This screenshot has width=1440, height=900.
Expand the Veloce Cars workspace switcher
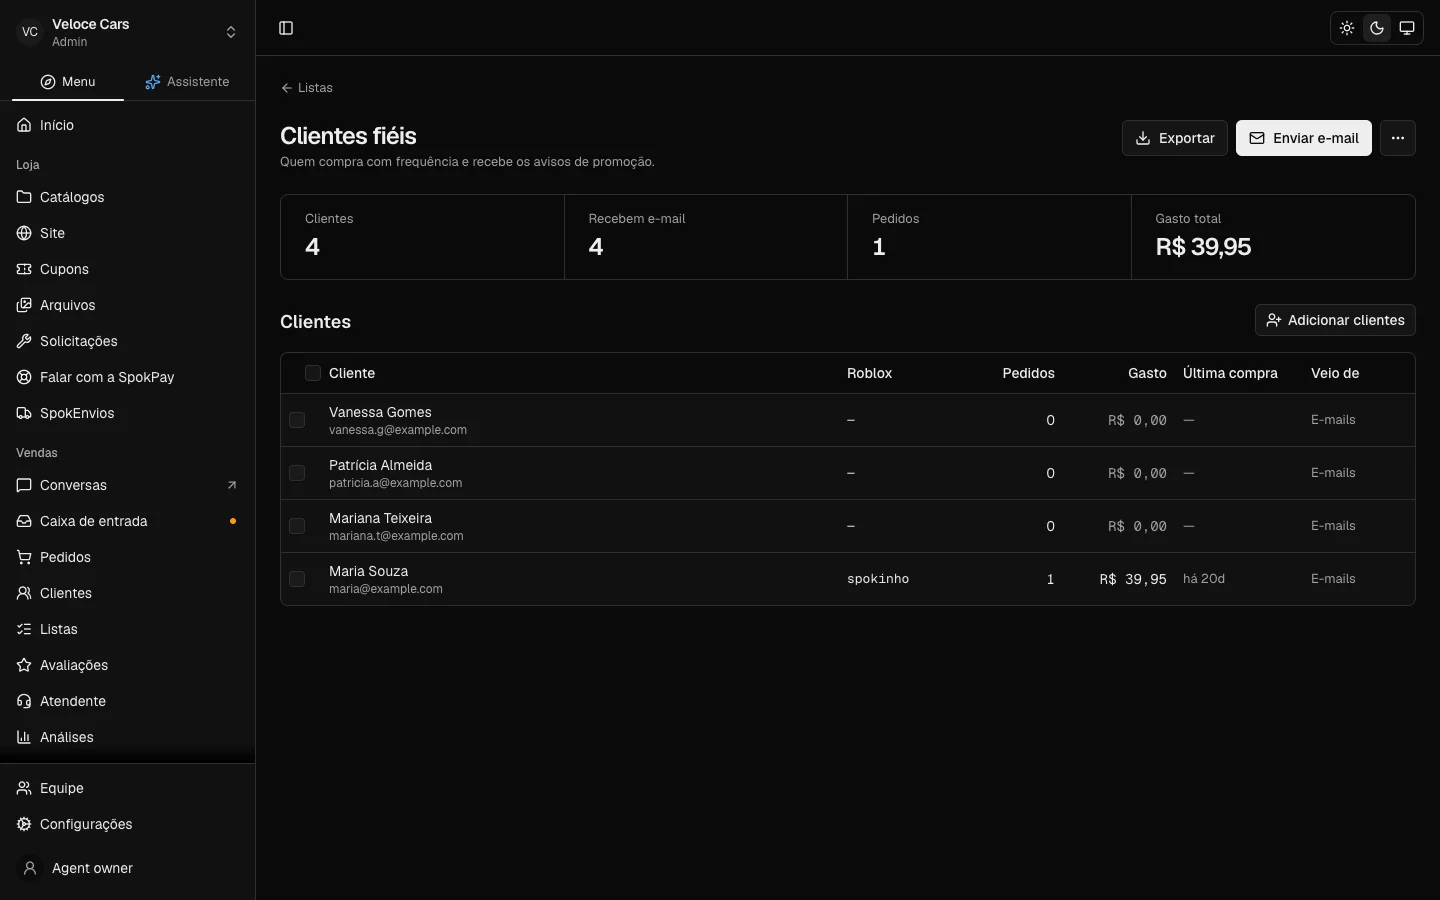click(127, 32)
